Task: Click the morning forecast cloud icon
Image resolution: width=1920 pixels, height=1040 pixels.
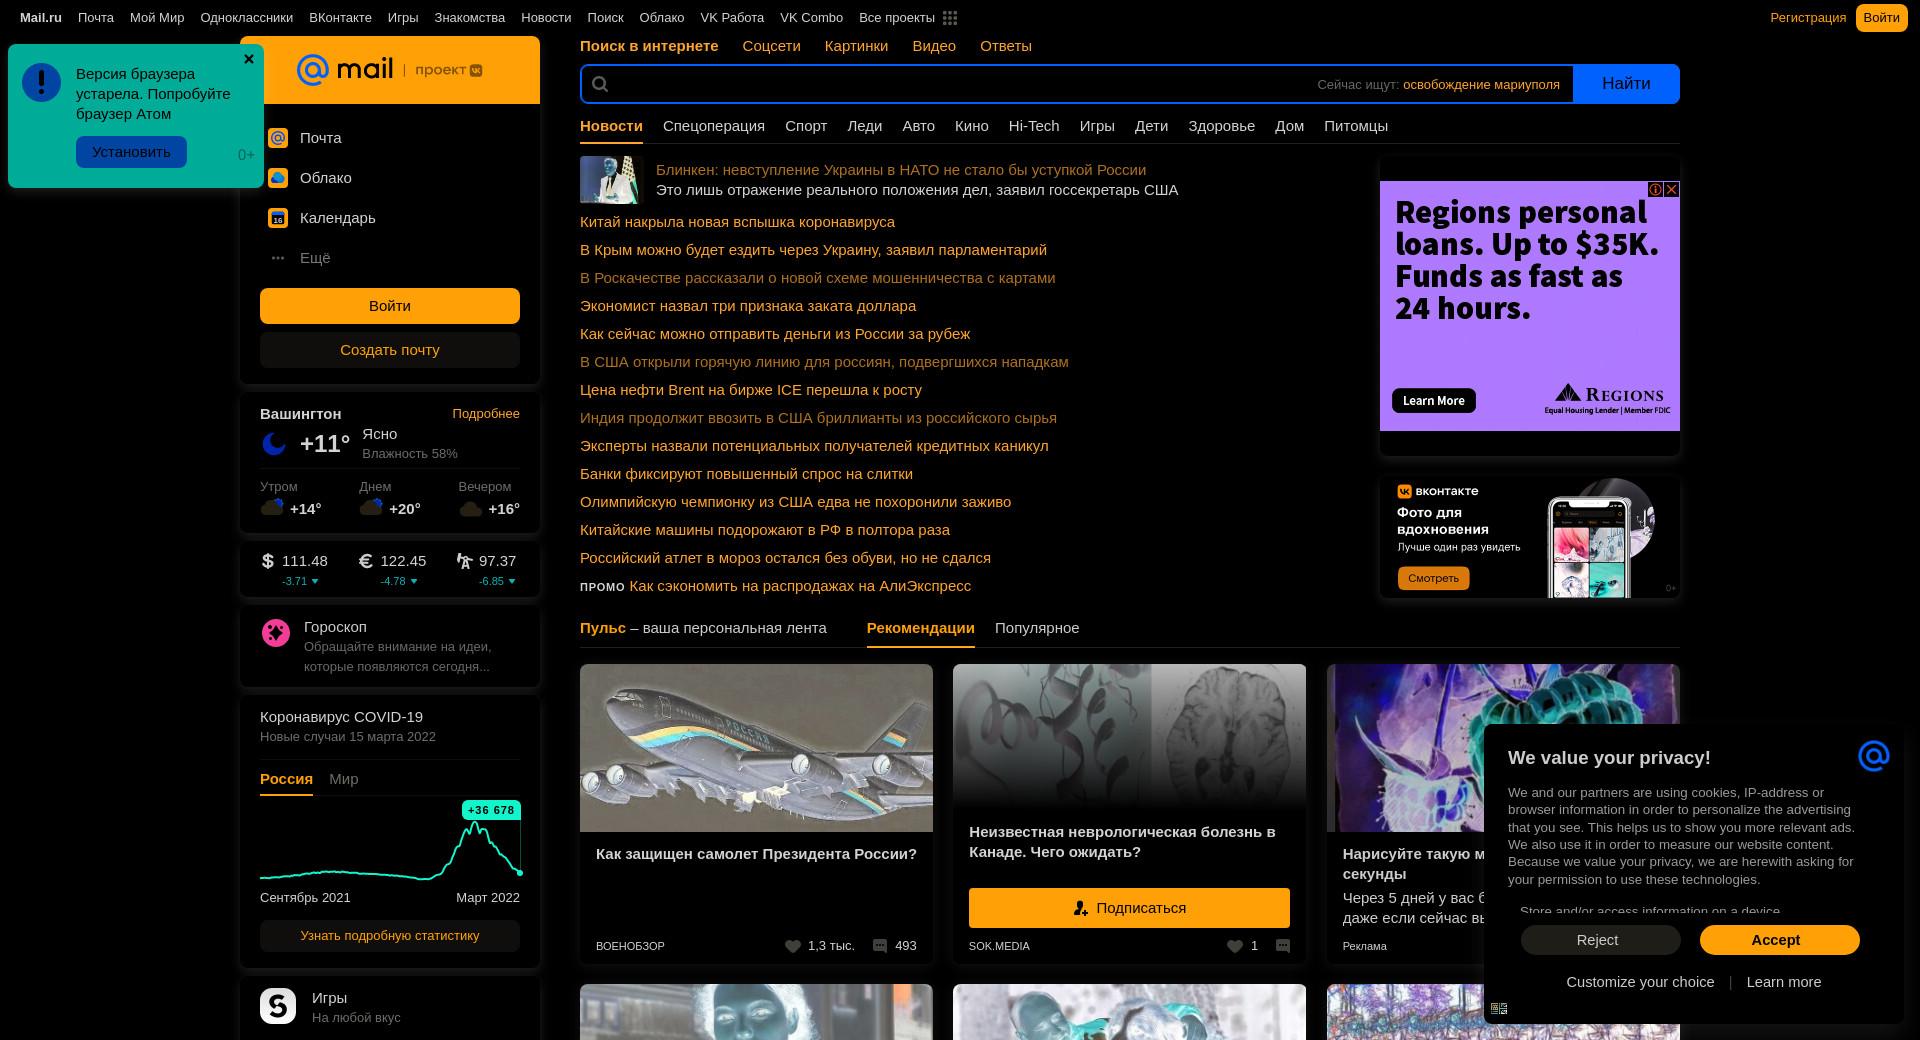Action: click(272, 508)
